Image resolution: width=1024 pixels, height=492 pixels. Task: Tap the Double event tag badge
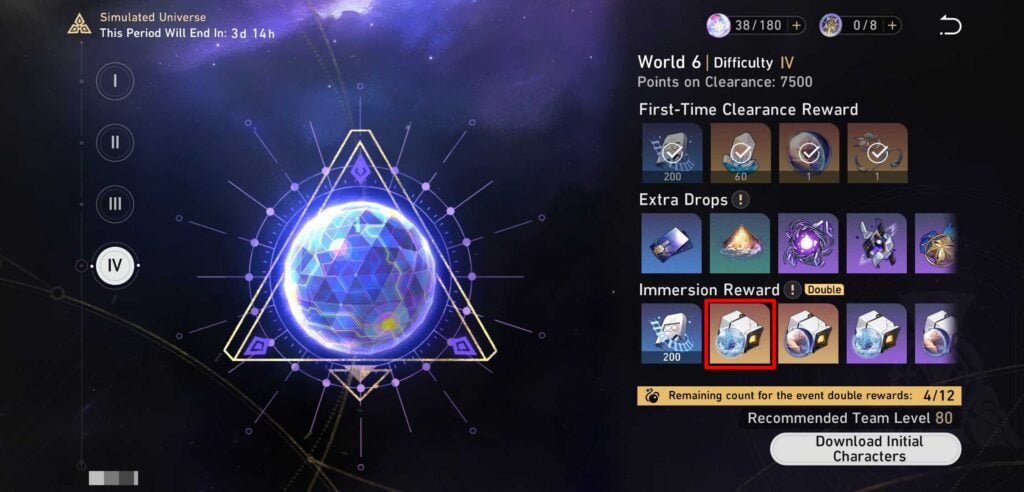pos(824,289)
